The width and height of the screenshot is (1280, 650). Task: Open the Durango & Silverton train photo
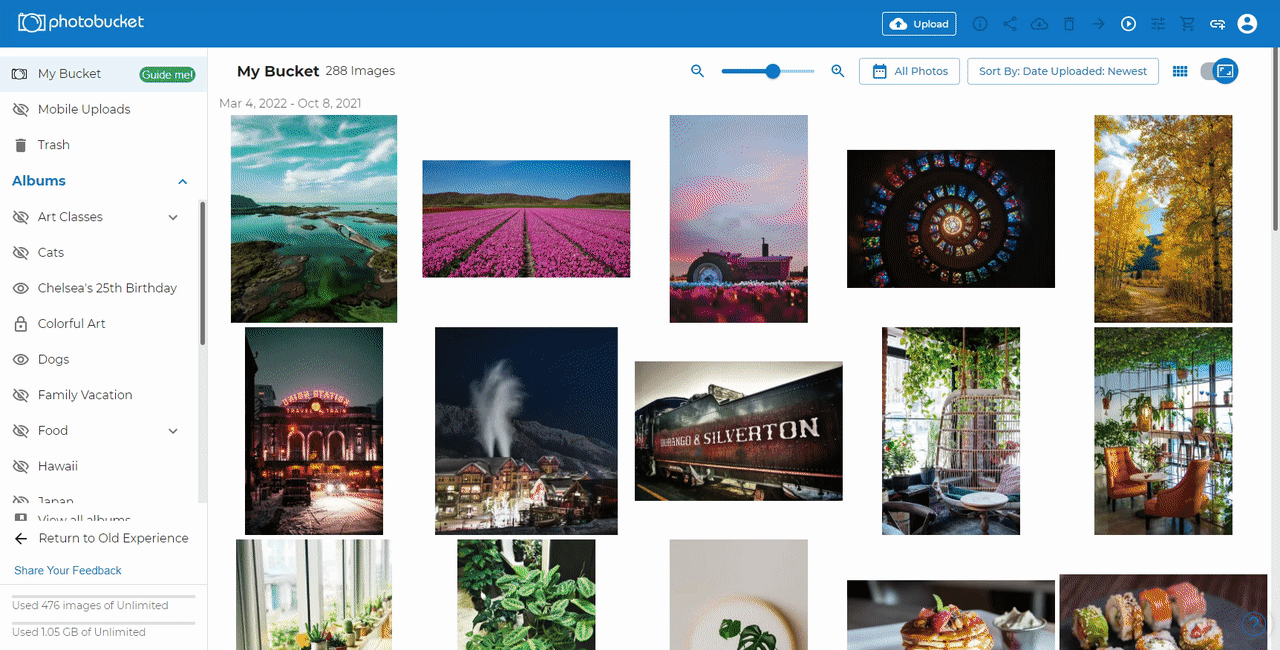pos(739,431)
